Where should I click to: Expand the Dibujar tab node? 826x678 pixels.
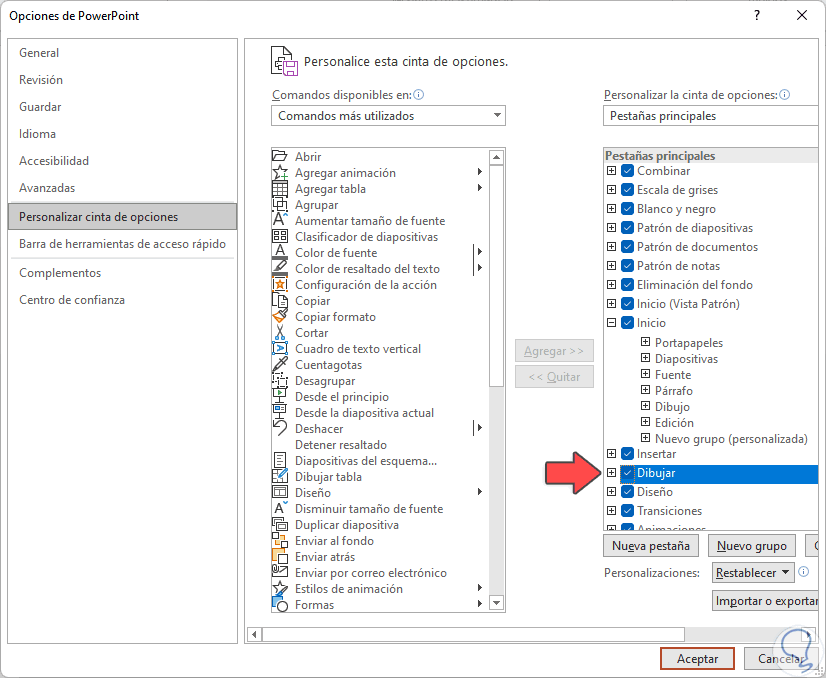(x=611, y=473)
